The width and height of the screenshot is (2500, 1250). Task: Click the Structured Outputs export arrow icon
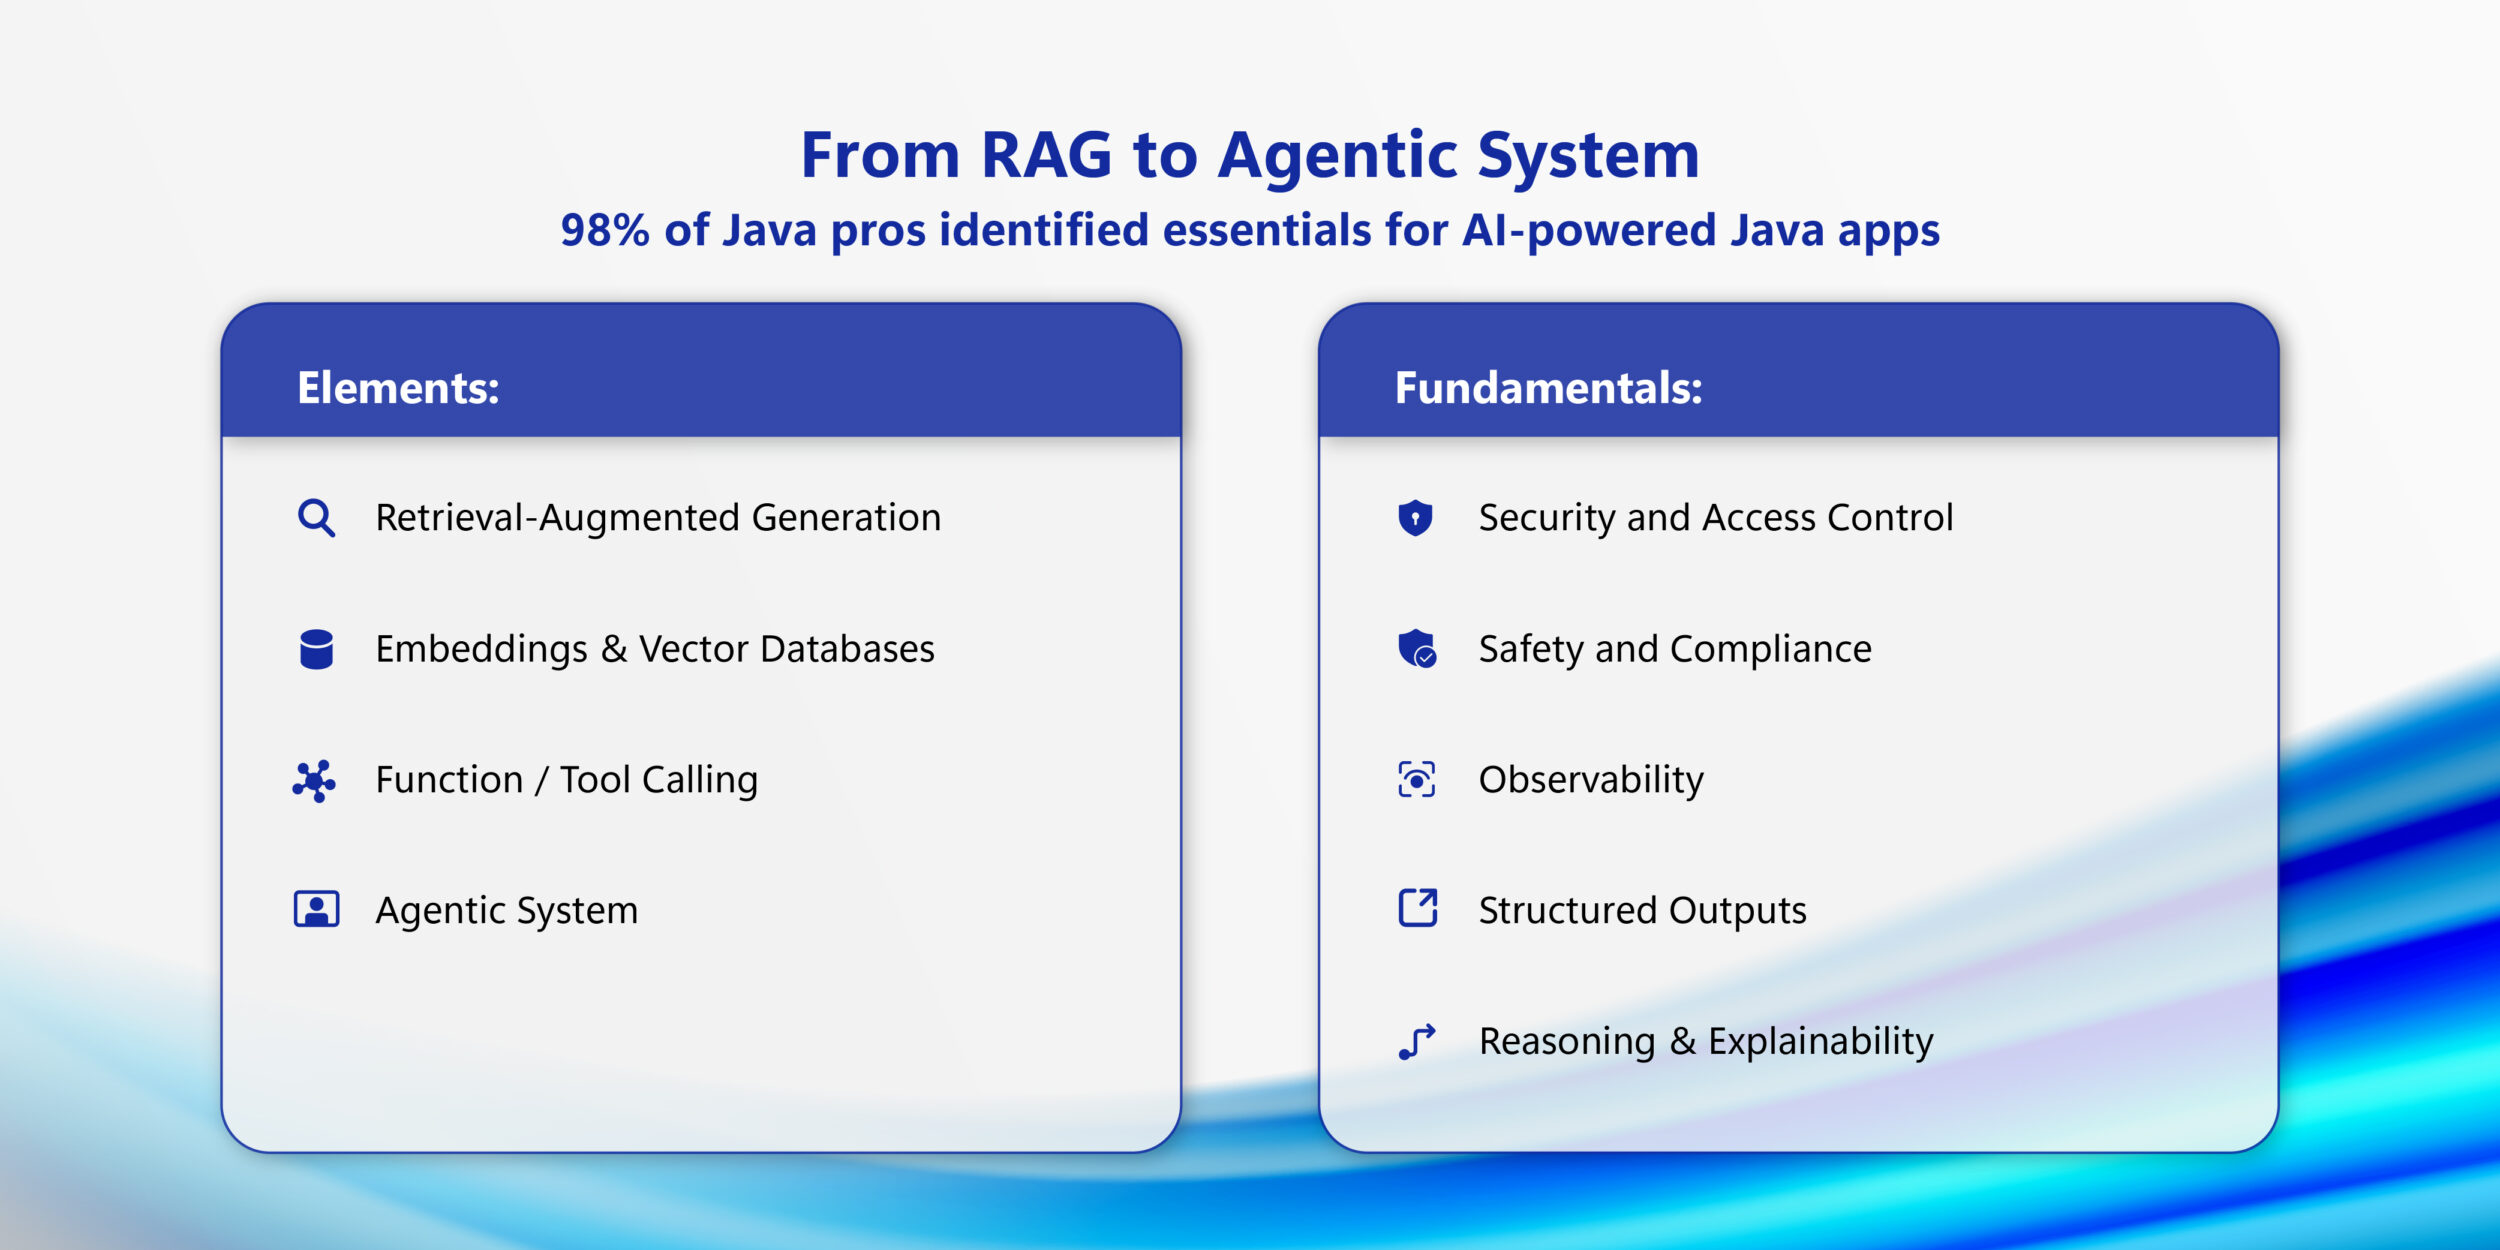[1417, 908]
